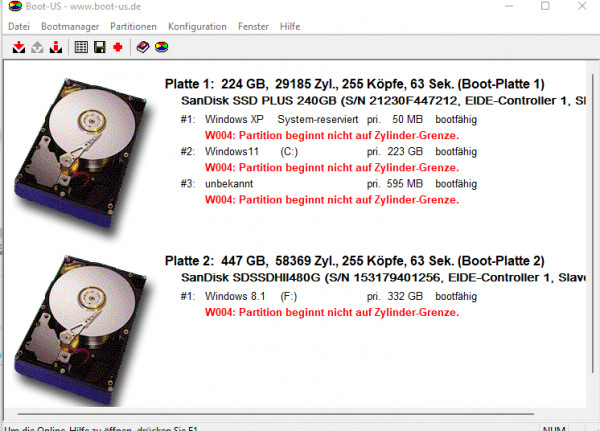Open the Konfiguration menu
This screenshot has height=431, width=600.
click(x=197, y=26)
